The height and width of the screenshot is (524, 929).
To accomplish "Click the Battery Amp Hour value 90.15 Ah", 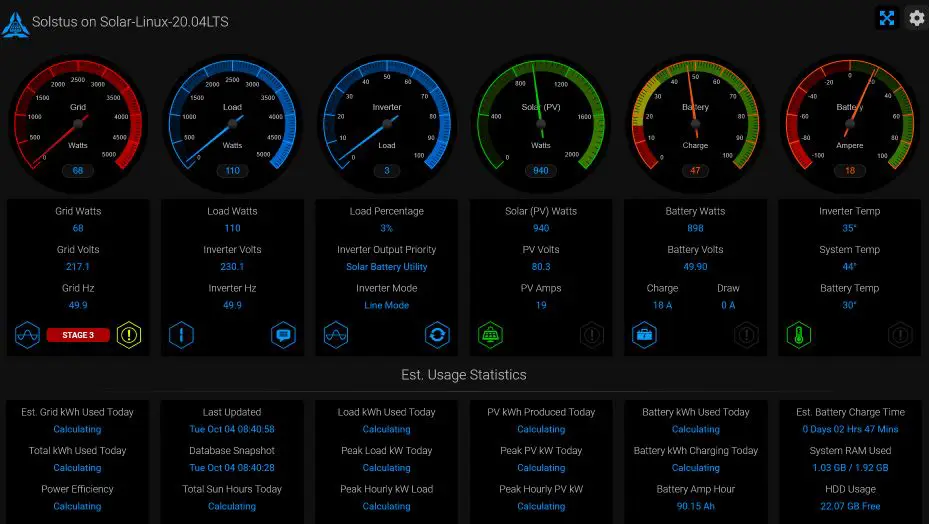I will [696, 506].
